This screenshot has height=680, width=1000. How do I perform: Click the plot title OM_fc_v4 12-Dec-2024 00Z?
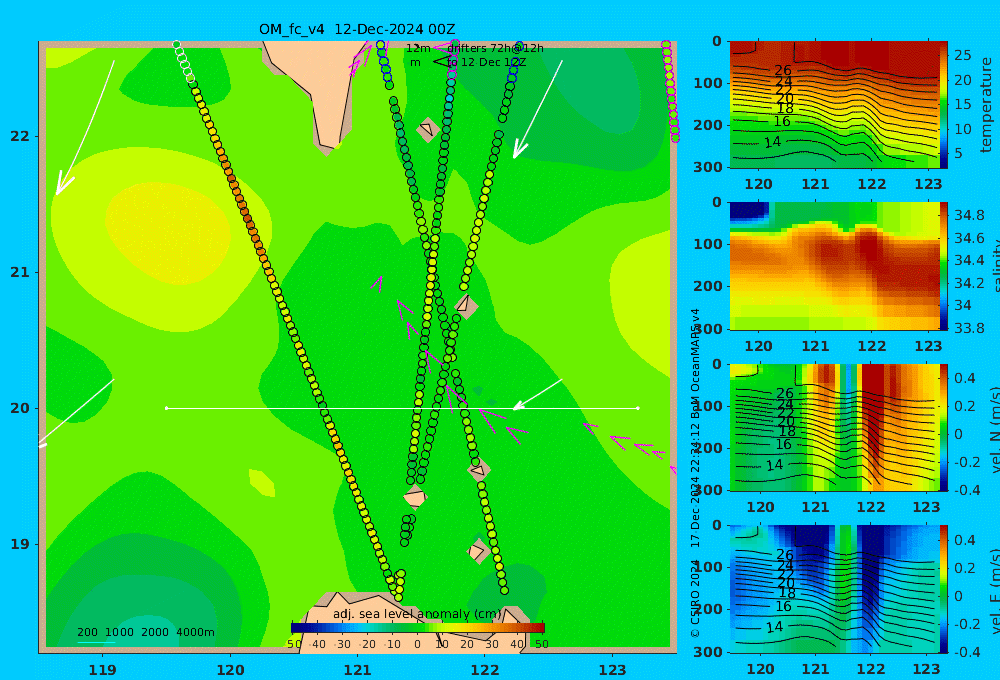coord(357,29)
